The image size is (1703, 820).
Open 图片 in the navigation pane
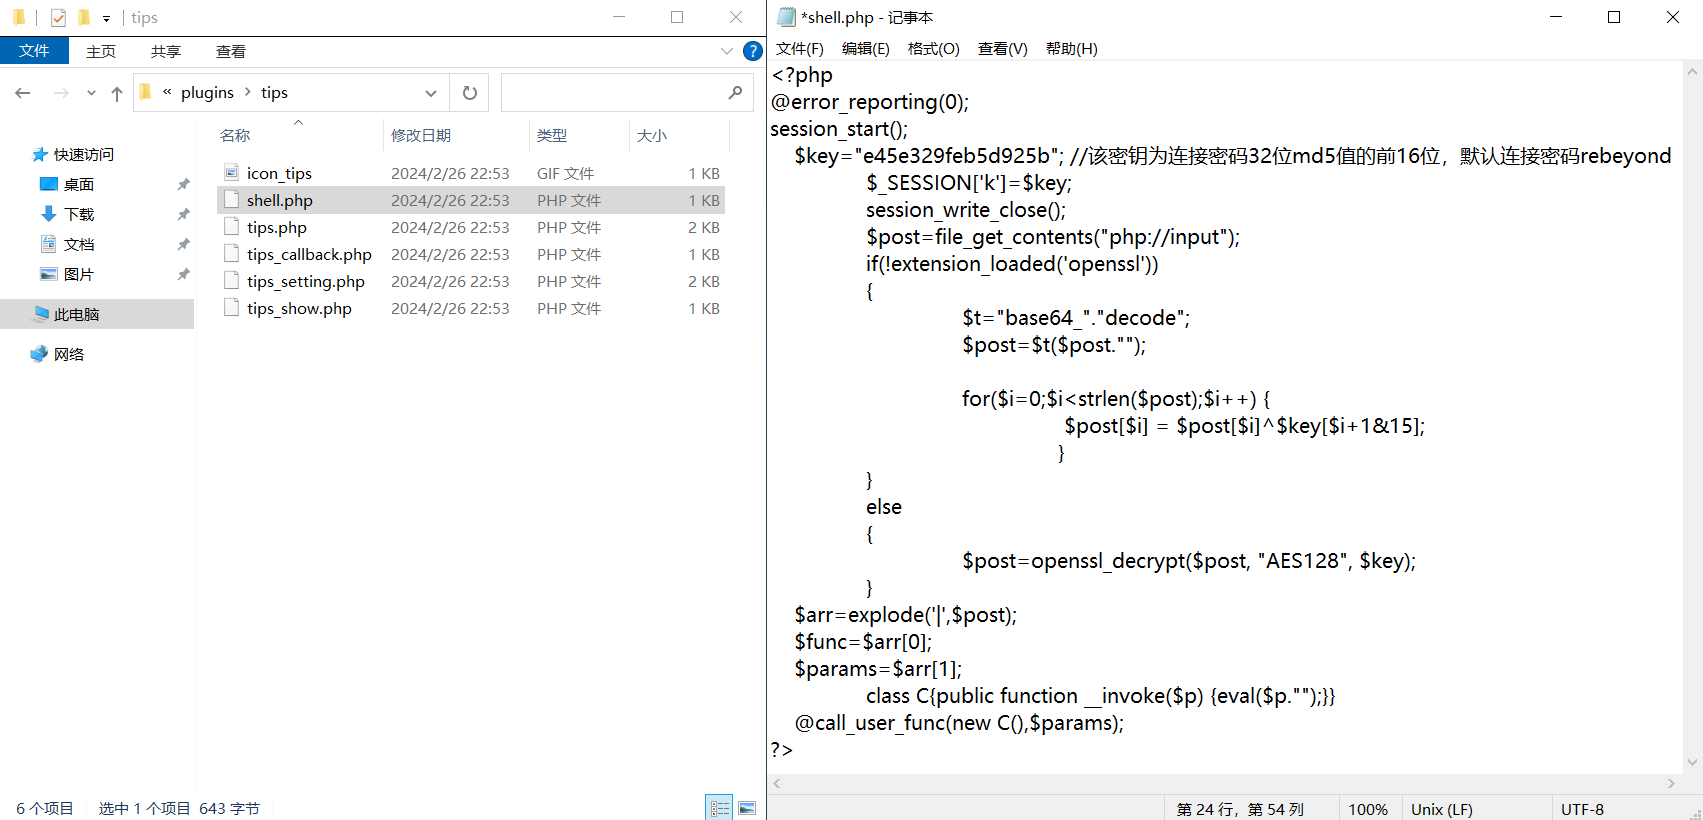click(79, 275)
